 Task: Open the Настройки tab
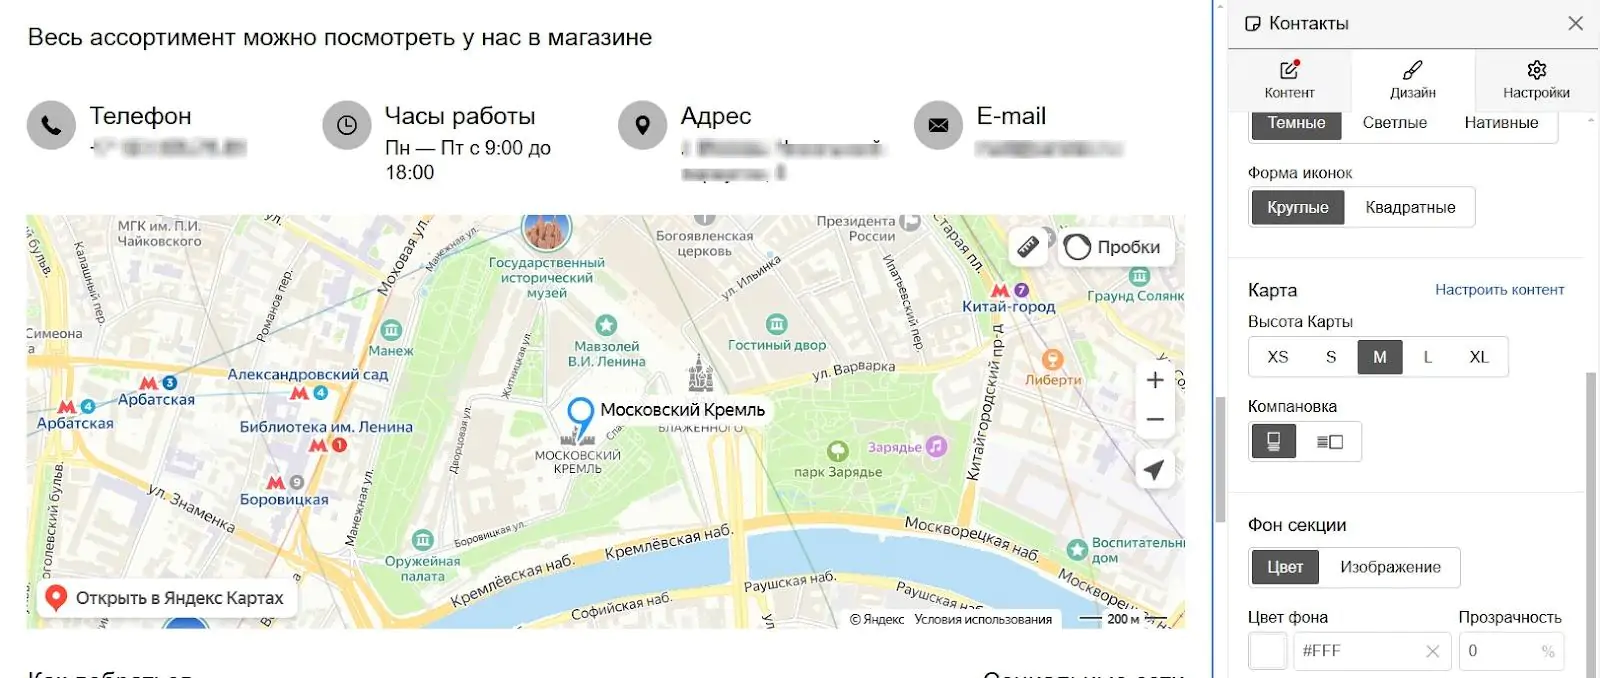pyautogui.click(x=1536, y=79)
